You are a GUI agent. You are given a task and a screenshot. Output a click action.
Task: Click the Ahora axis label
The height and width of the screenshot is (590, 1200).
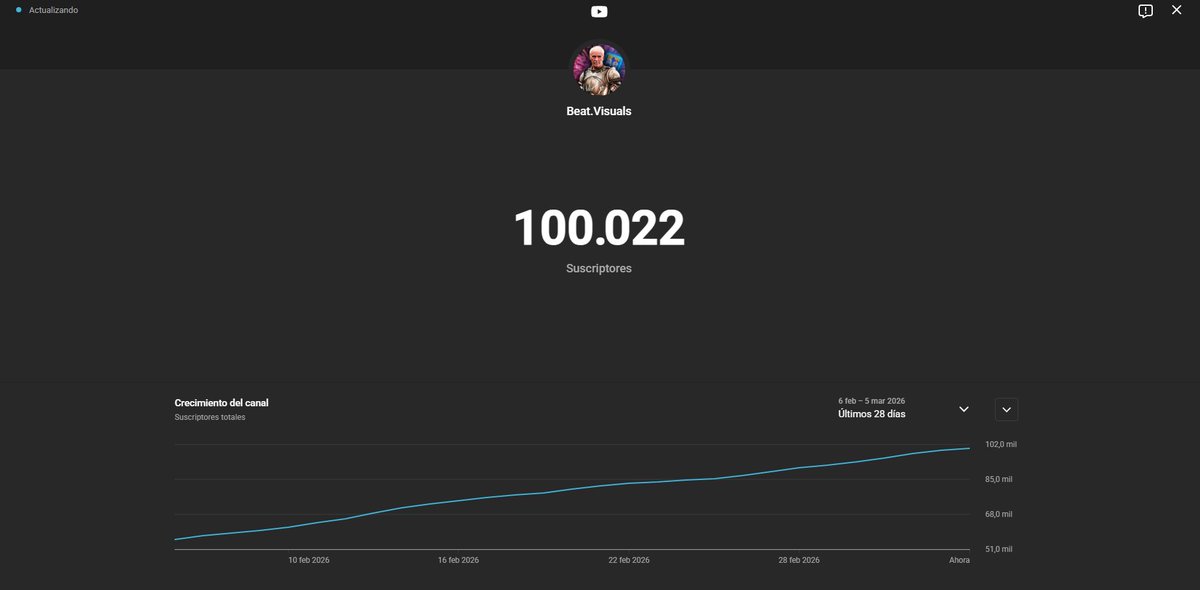959,560
